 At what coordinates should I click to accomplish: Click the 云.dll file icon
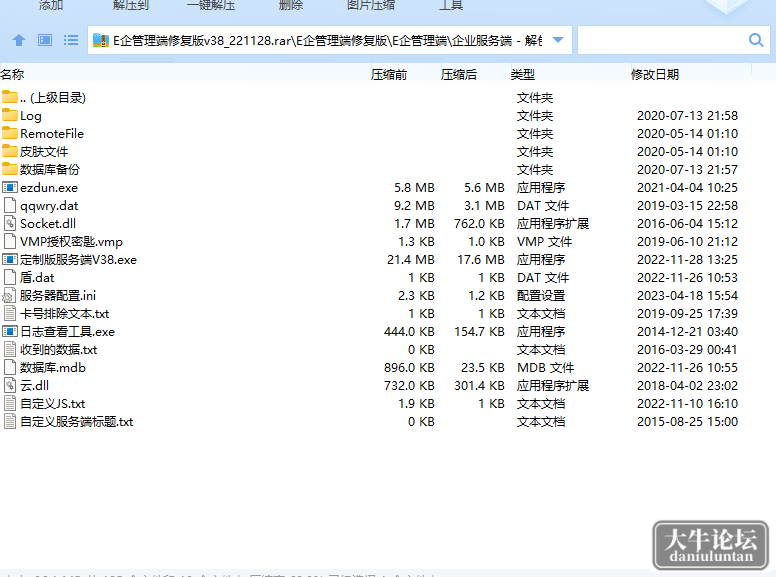pos(10,385)
